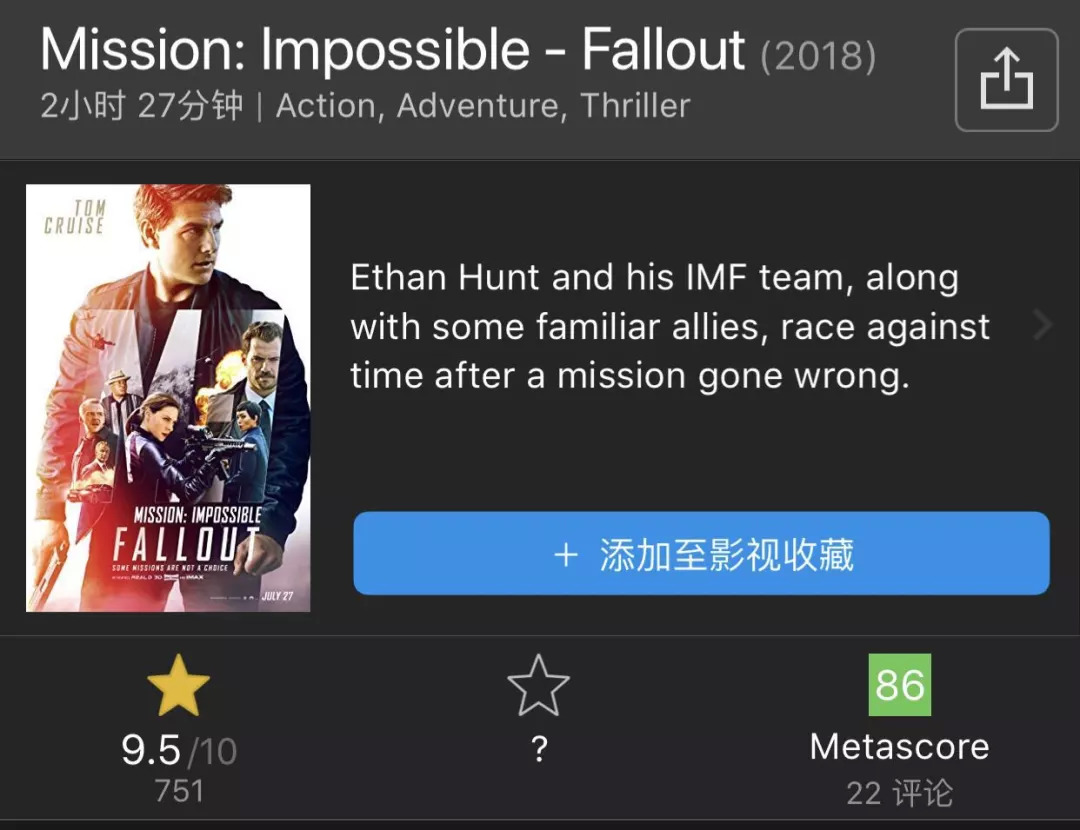Select the Thriller genre
This screenshot has height=830, width=1080.
pos(635,106)
